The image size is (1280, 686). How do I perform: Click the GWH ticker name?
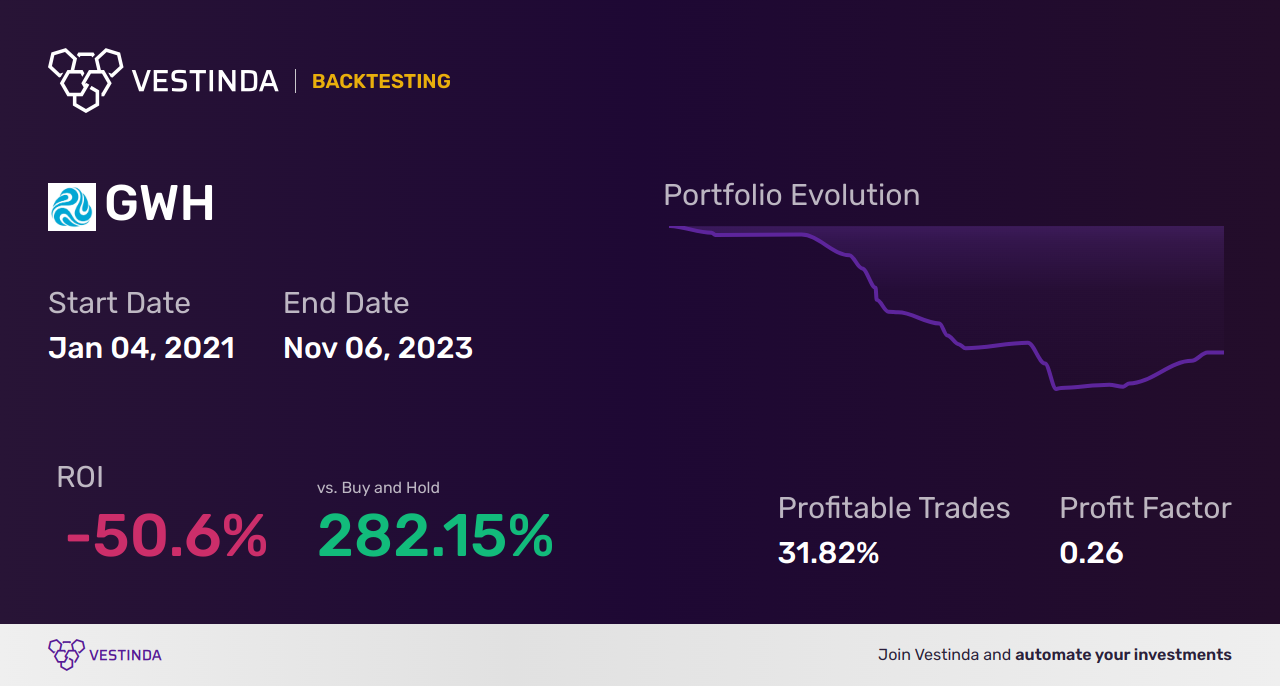click(x=160, y=205)
